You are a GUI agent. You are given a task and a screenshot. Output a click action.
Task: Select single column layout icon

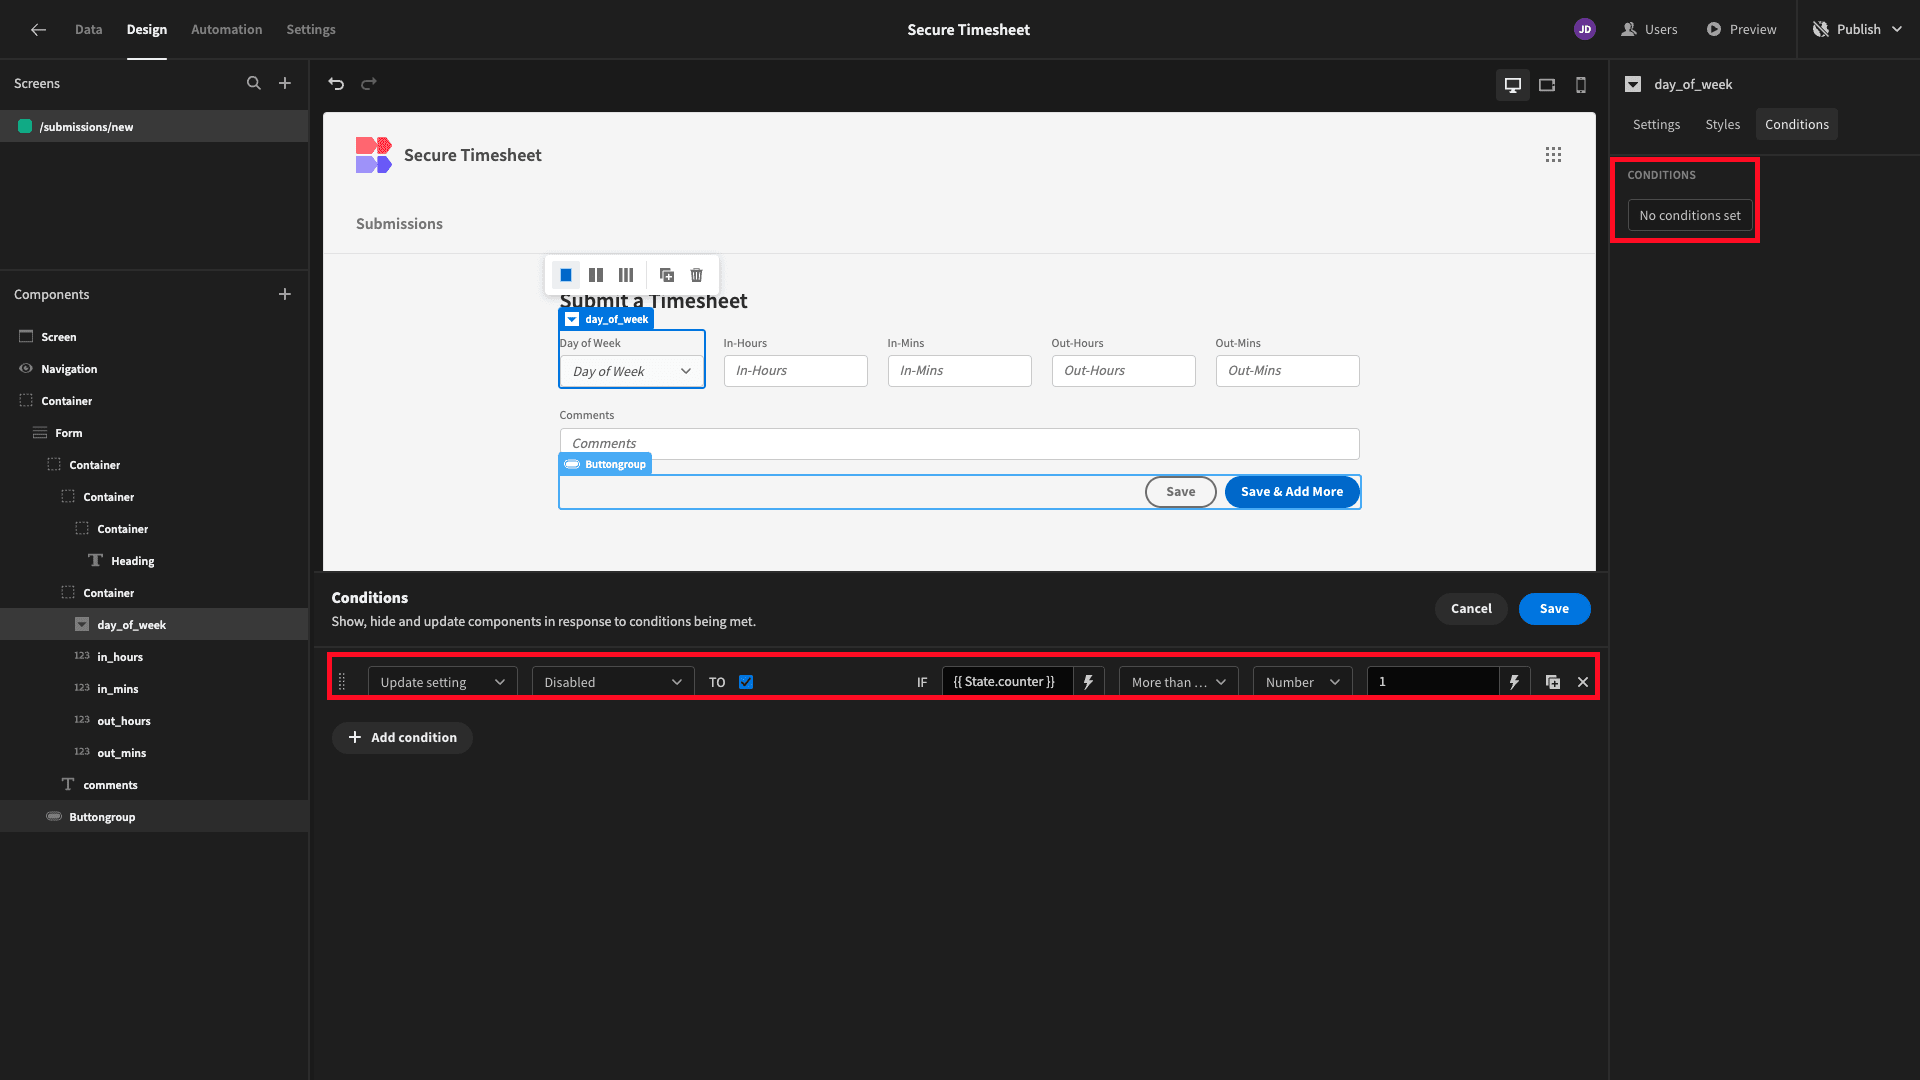click(566, 275)
